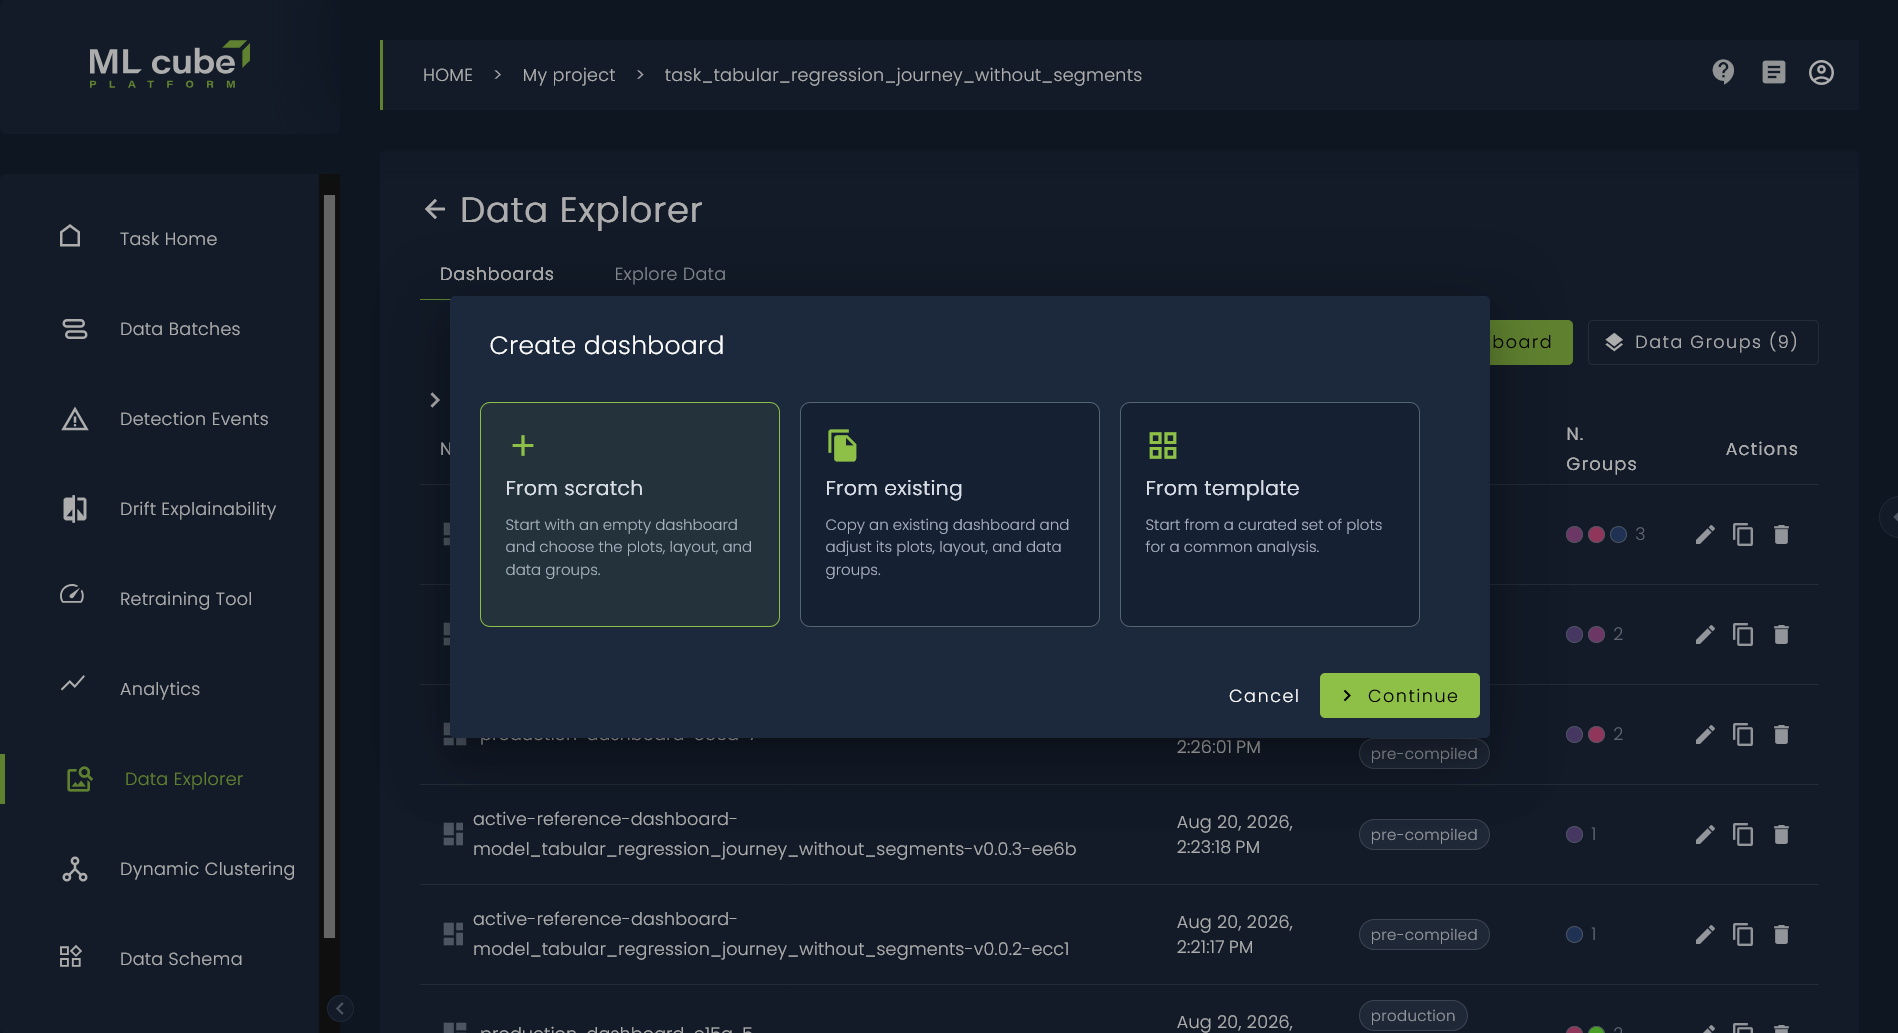
Task: Click the ML cube Platform logo
Action: point(169,65)
